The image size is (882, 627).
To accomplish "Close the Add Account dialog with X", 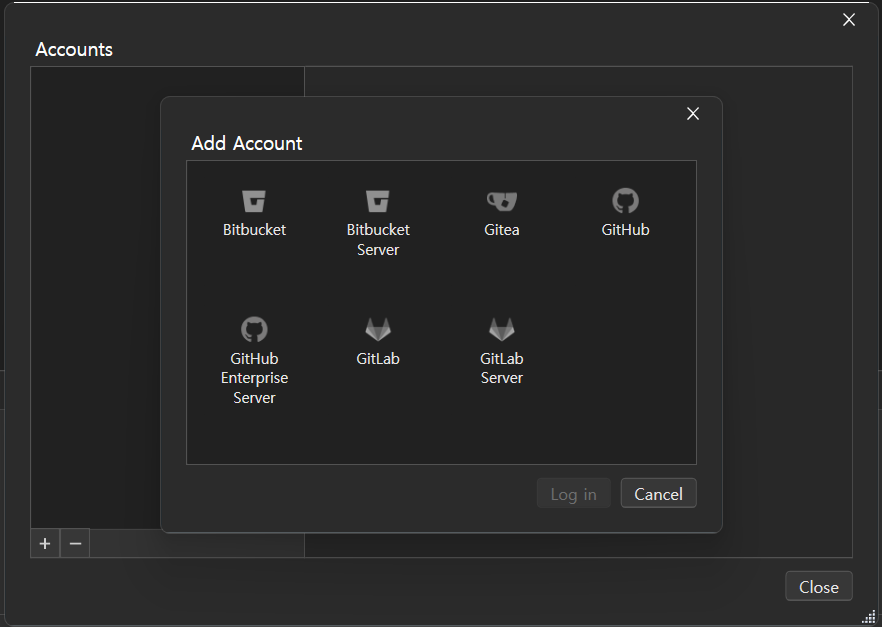I will (693, 114).
